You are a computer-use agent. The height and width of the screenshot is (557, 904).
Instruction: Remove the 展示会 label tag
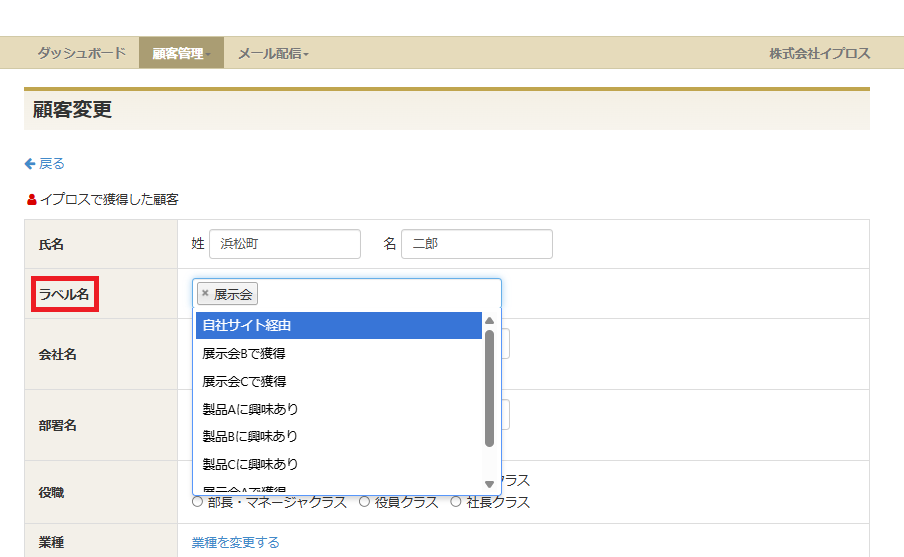206,294
